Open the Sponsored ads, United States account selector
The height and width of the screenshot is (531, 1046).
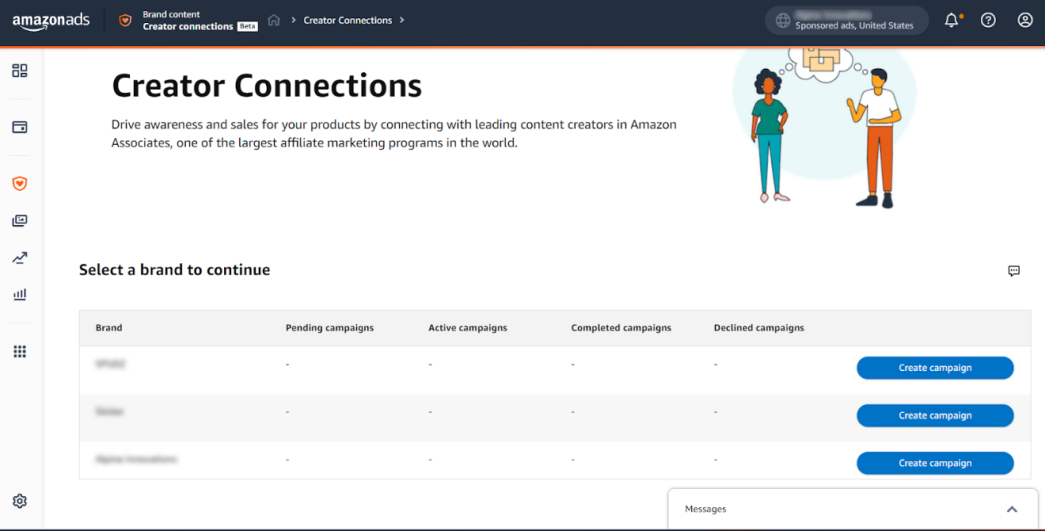[x=847, y=20]
